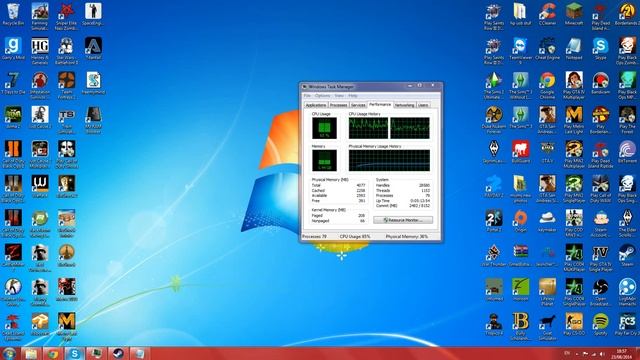Switch to Processes tab in Task Manager
The height and width of the screenshot is (360, 640).
(338, 105)
